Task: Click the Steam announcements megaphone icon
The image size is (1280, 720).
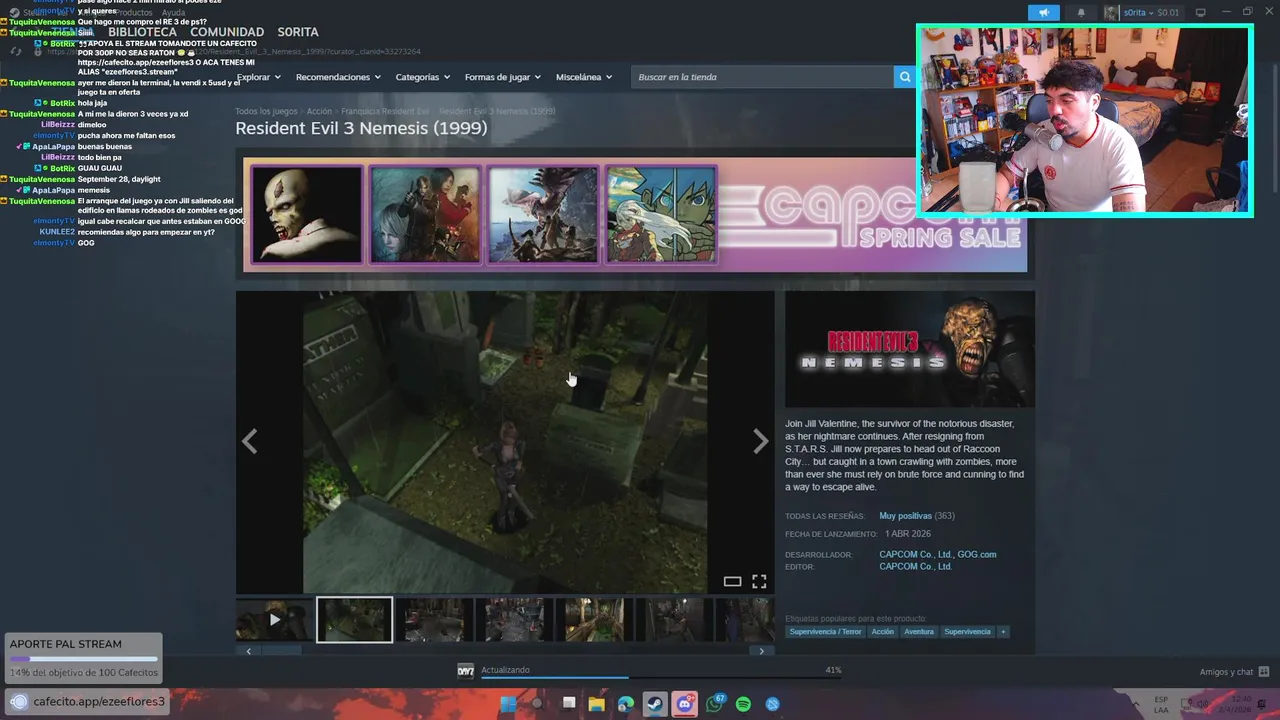Action: point(1043,13)
